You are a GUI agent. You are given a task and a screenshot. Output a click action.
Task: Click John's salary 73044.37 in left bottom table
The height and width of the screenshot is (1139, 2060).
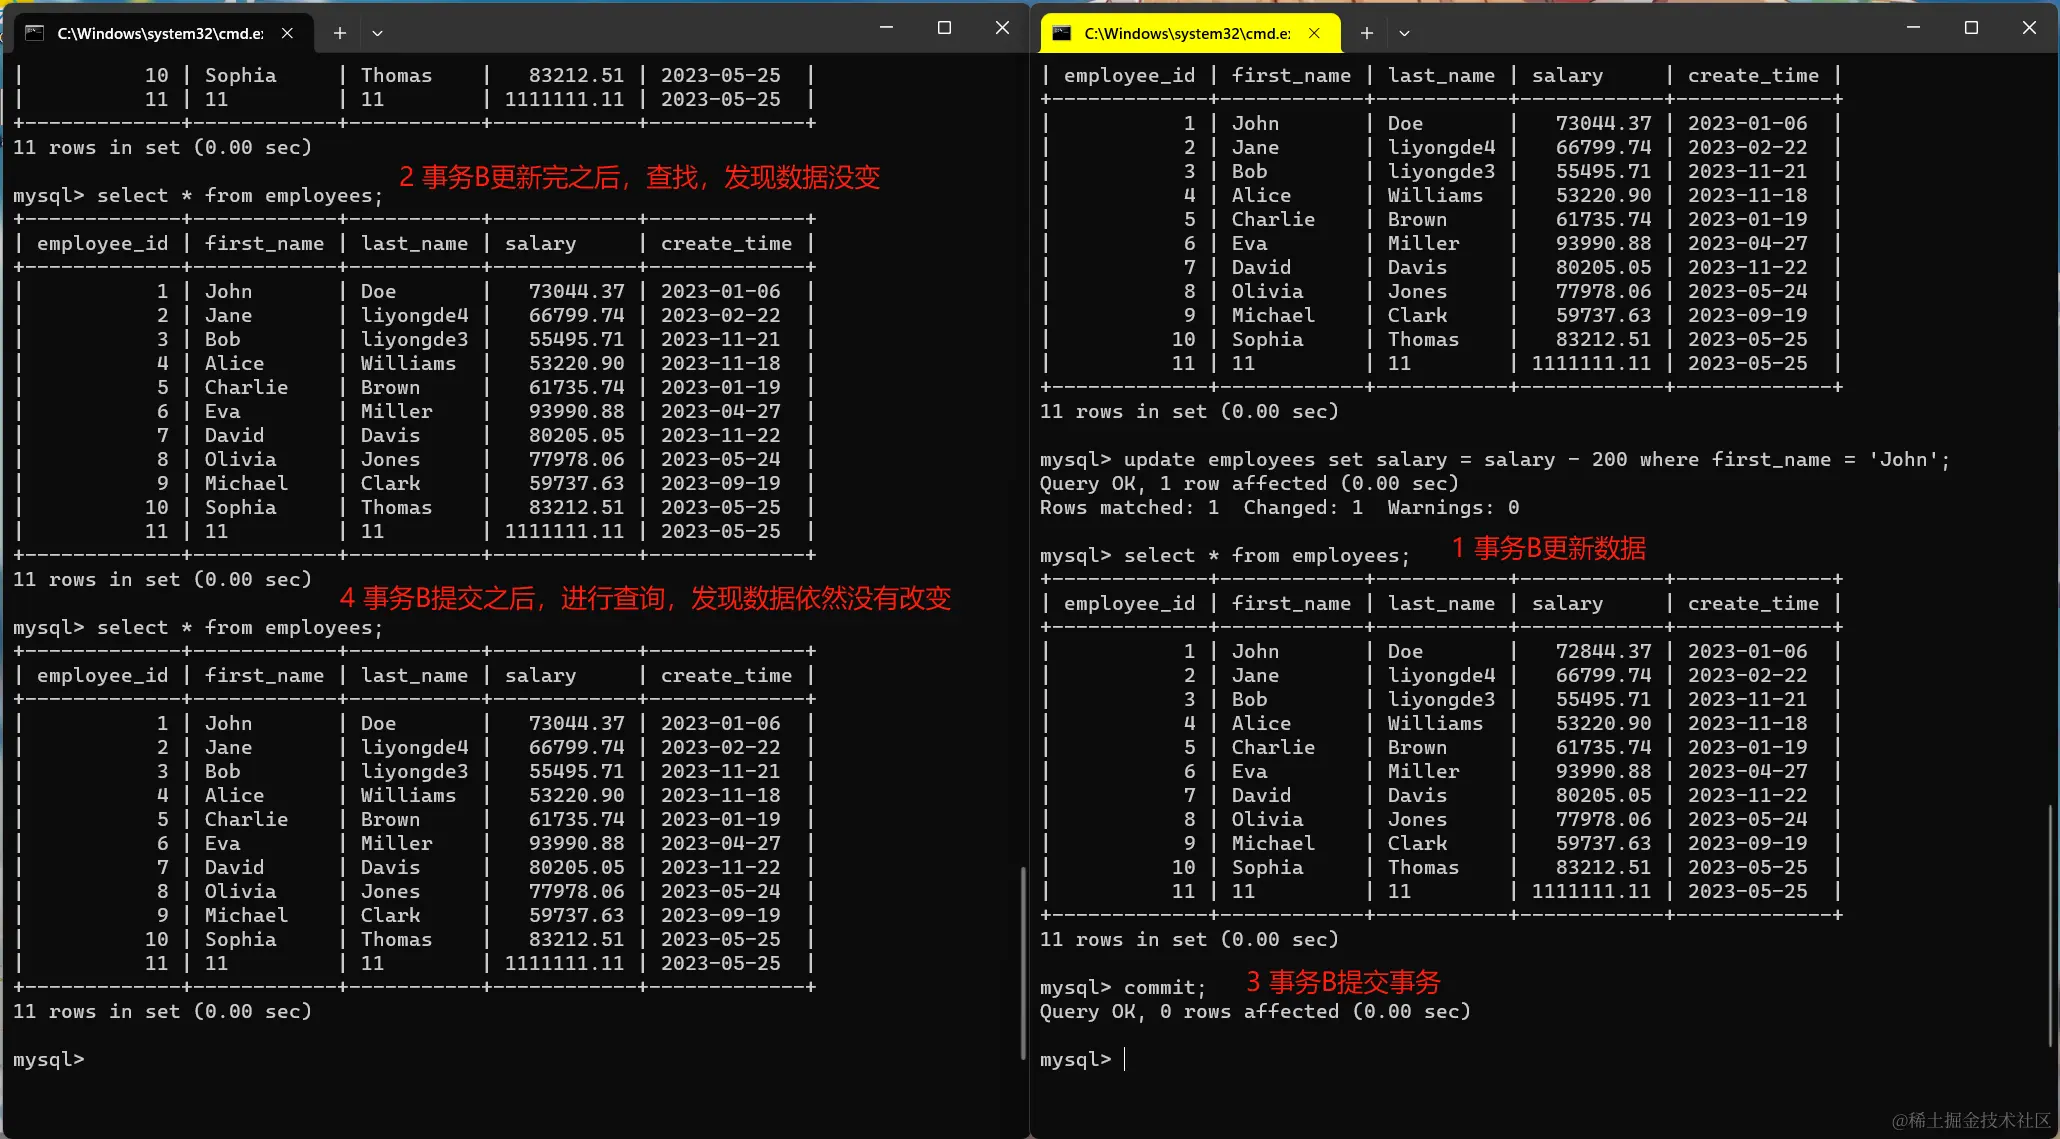click(x=576, y=723)
